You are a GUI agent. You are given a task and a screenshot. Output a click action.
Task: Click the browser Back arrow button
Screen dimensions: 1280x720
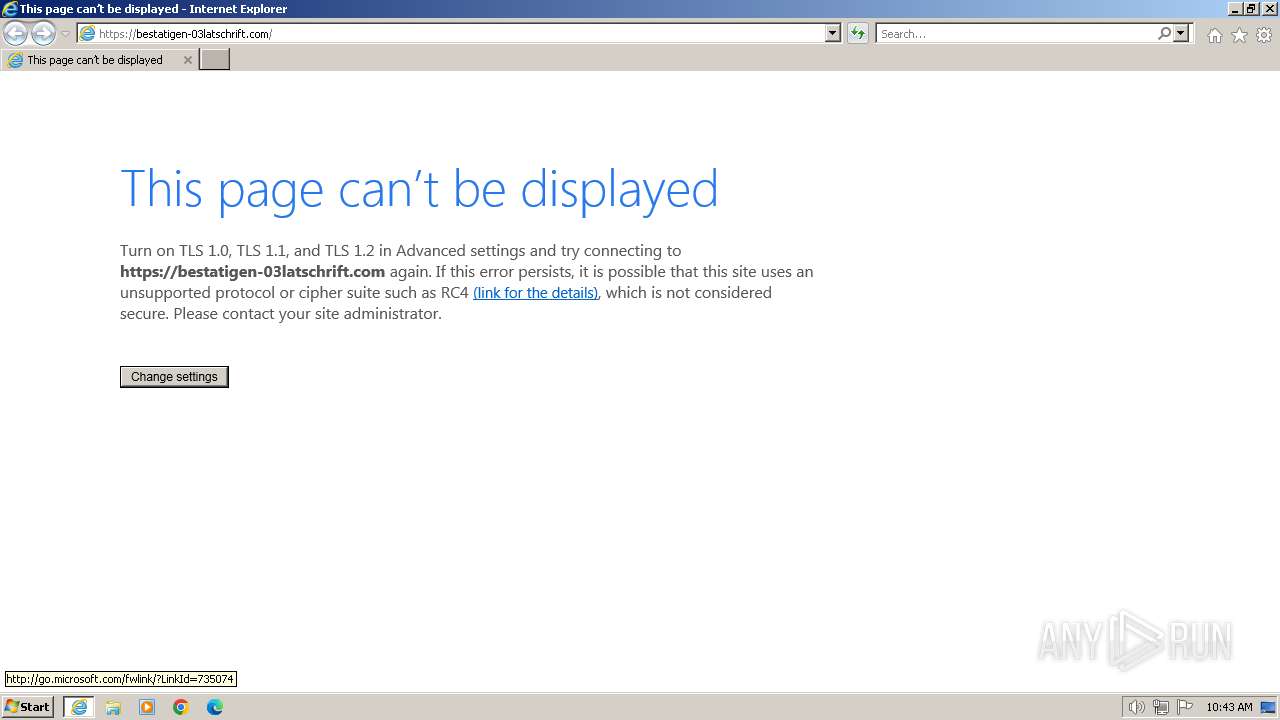click(x=15, y=34)
